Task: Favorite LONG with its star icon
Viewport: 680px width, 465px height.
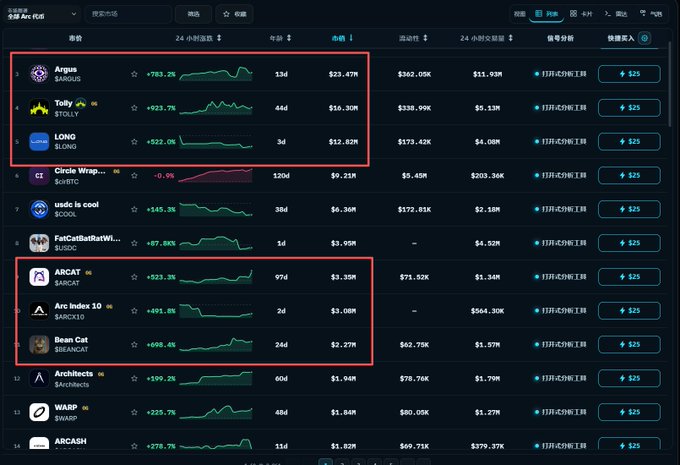Action: [134, 142]
